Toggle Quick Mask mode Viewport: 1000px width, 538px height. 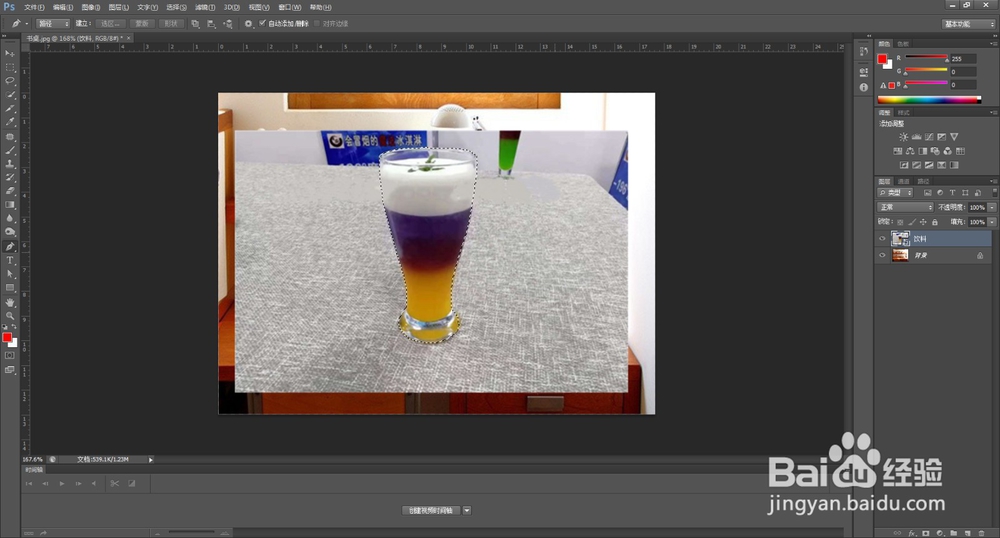pyautogui.click(x=10, y=356)
